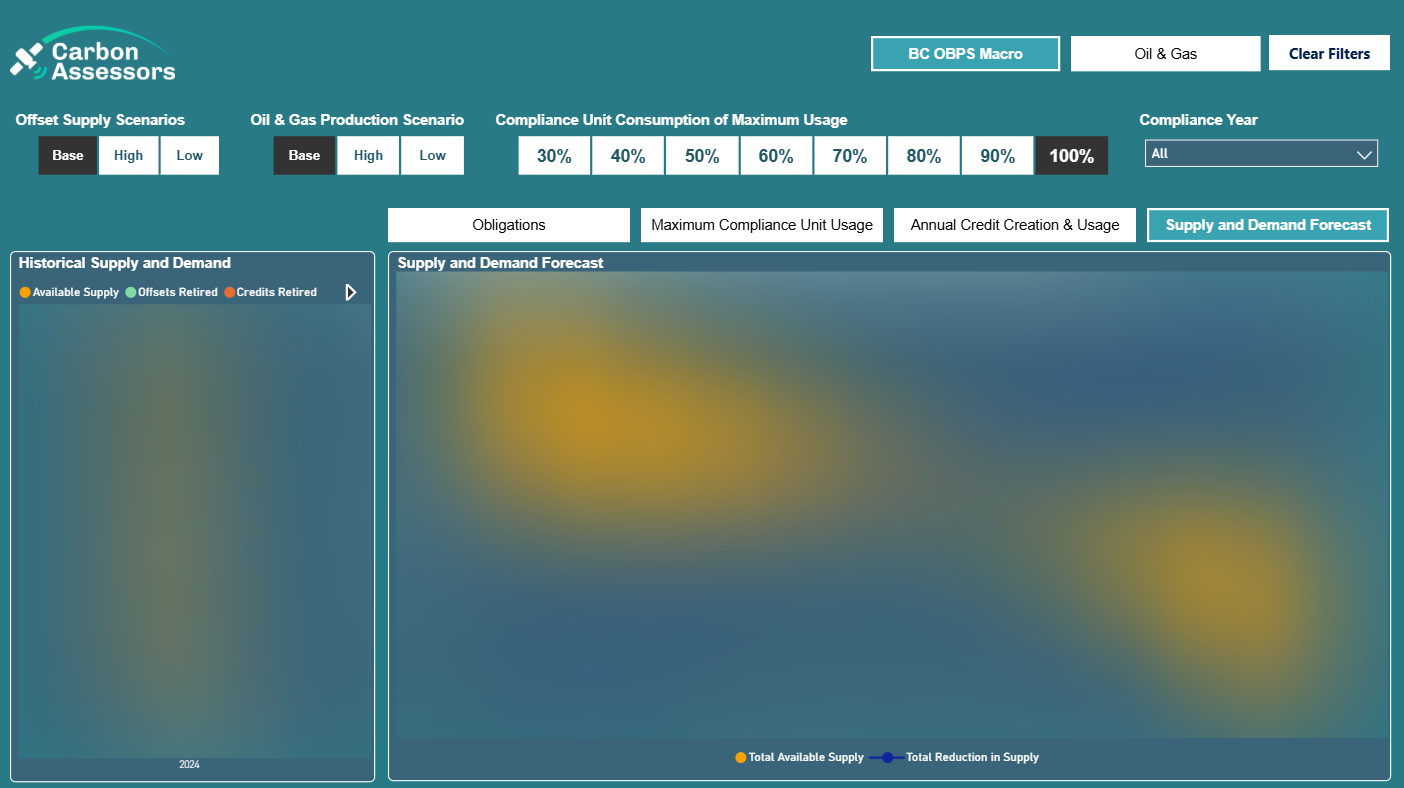
Task: Open the BC OBPS Macro page
Action: pyautogui.click(x=965, y=54)
